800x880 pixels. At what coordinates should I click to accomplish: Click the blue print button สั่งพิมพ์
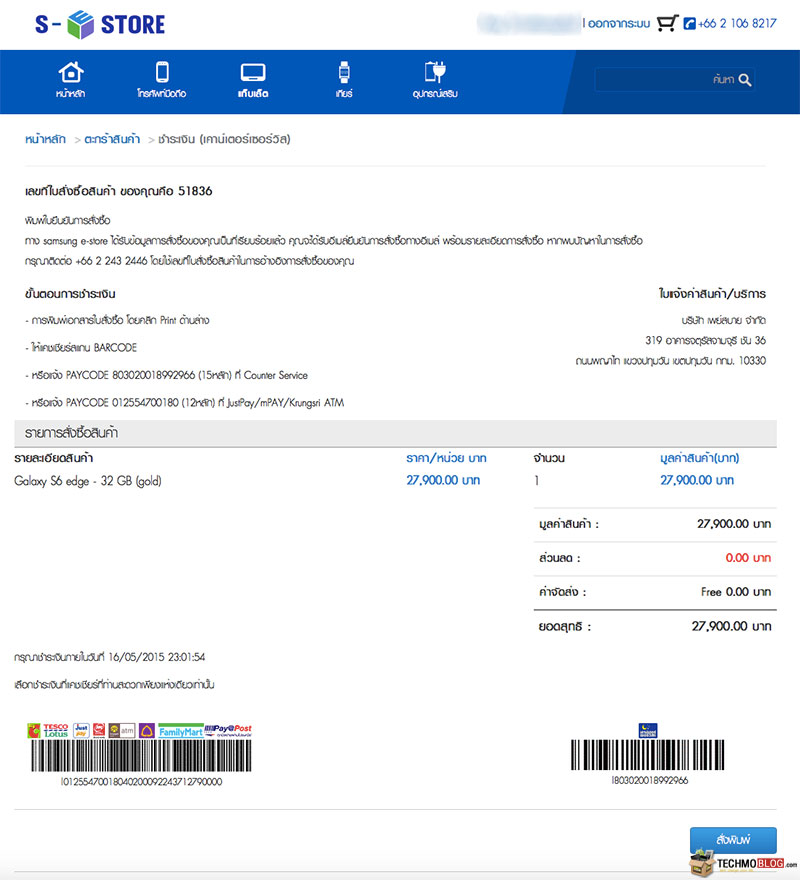point(733,840)
